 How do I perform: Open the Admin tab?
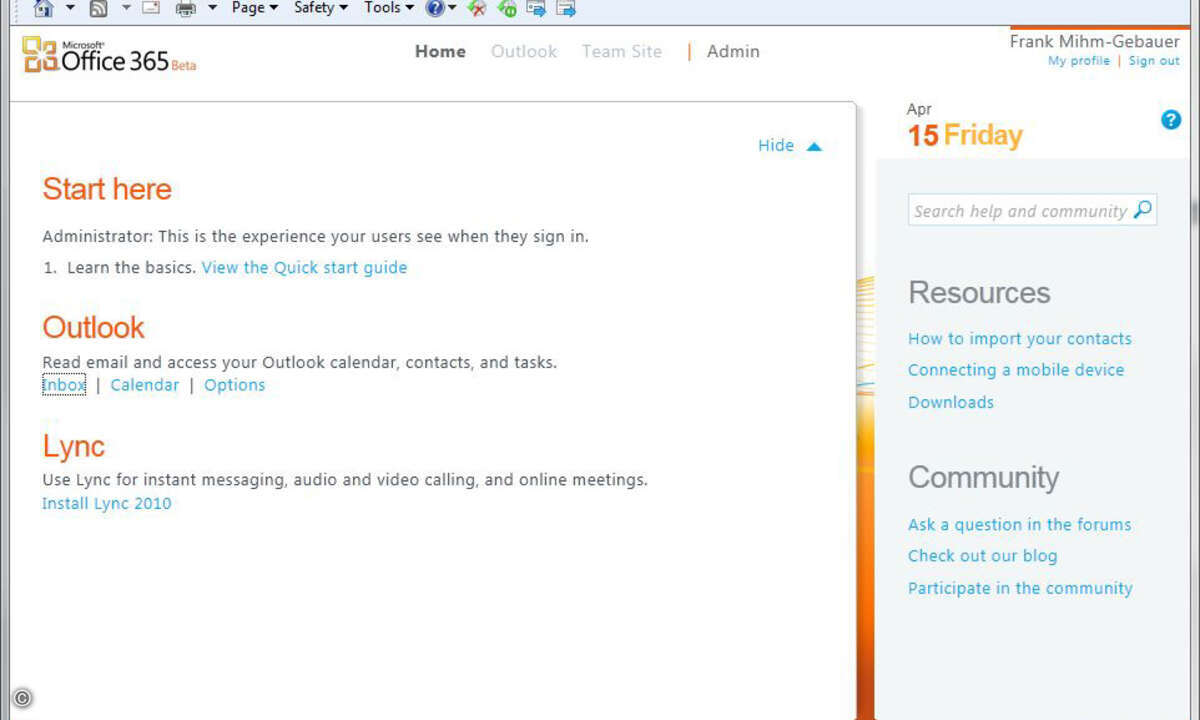click(x=733, y=51)
